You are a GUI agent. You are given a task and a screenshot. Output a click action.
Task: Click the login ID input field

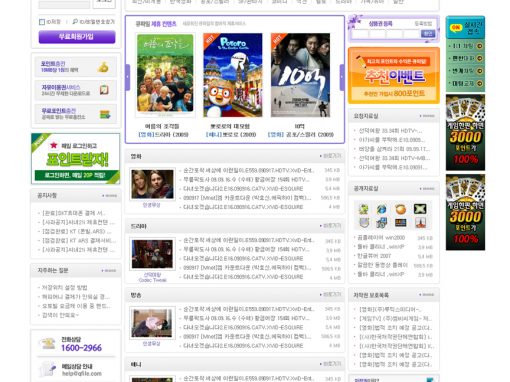64,4
